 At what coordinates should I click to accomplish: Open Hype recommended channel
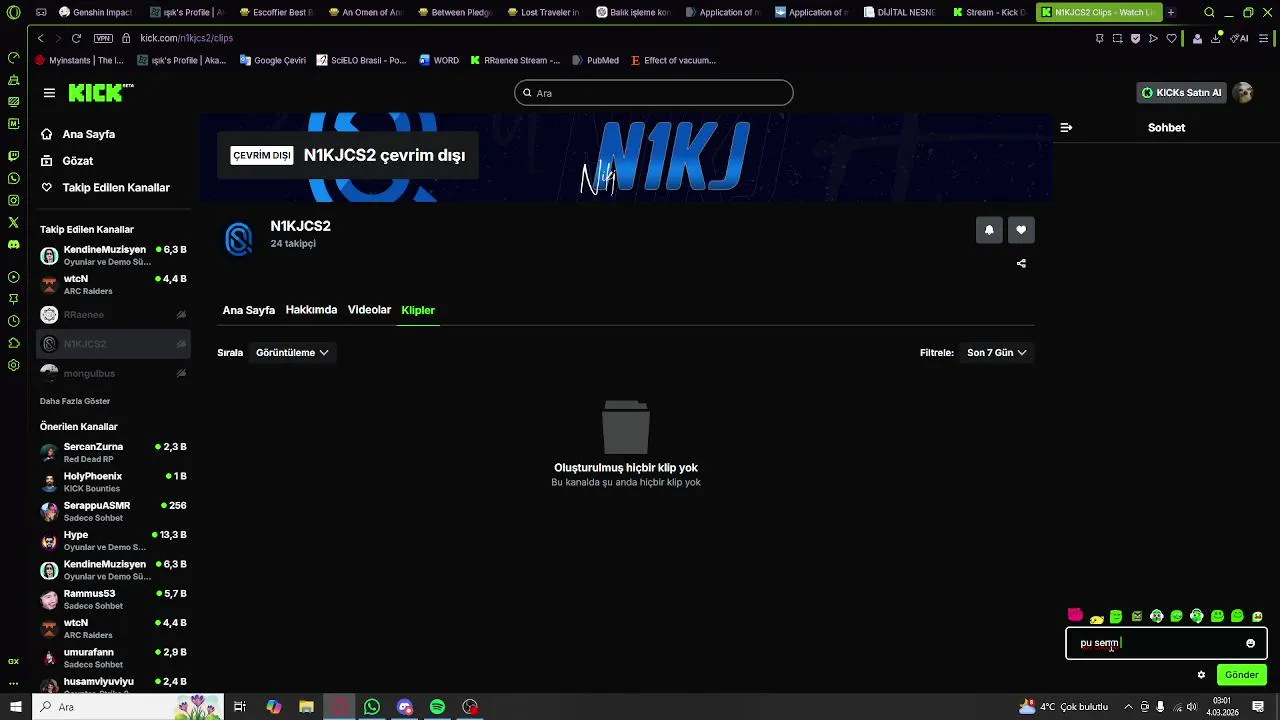click(113, 540)
